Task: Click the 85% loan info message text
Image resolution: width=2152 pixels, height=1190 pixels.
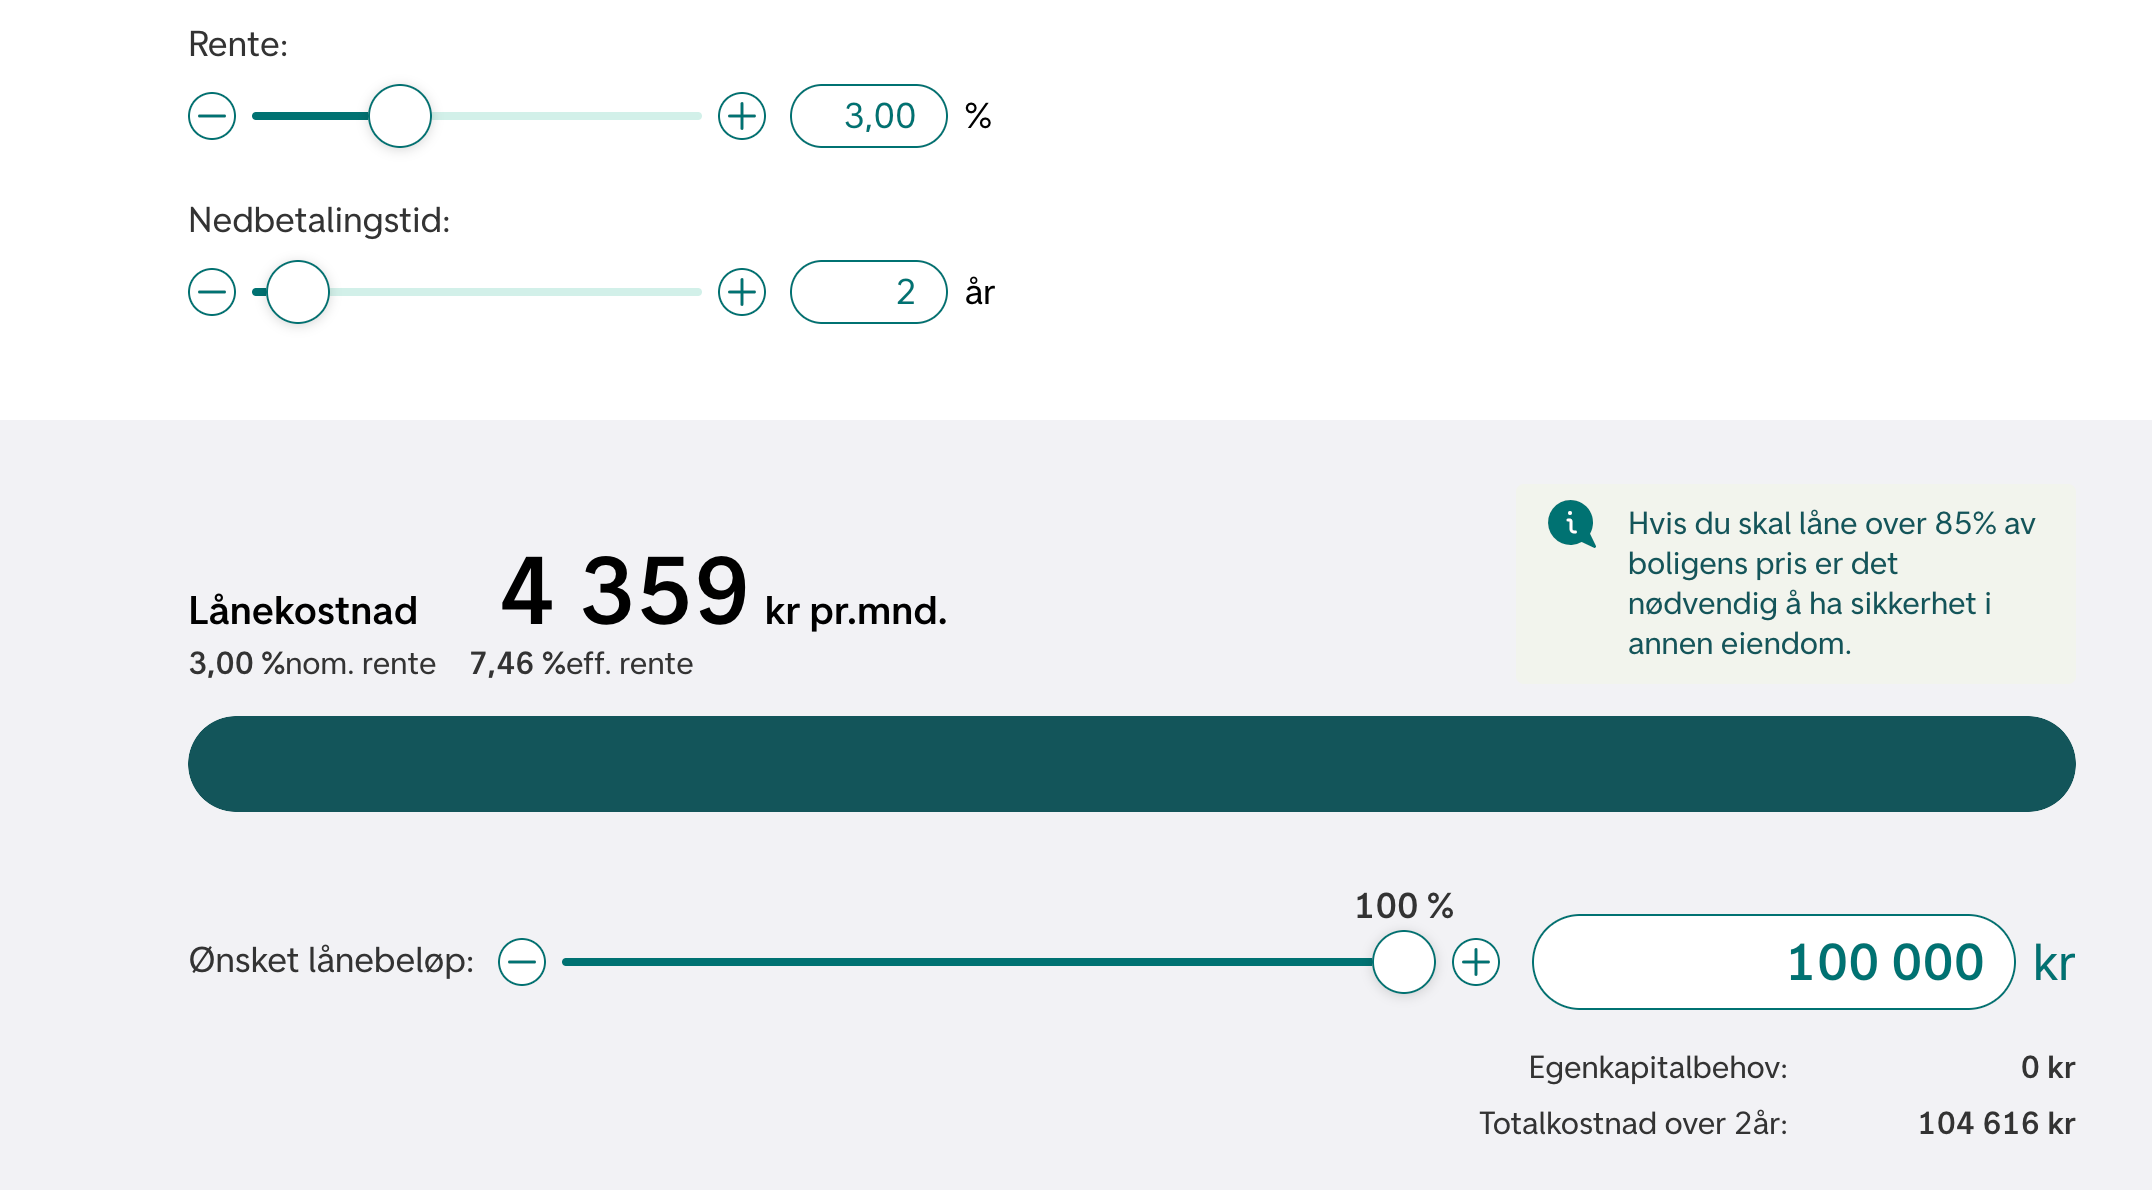Action: pyautogui.click(x=1832, y=583)
